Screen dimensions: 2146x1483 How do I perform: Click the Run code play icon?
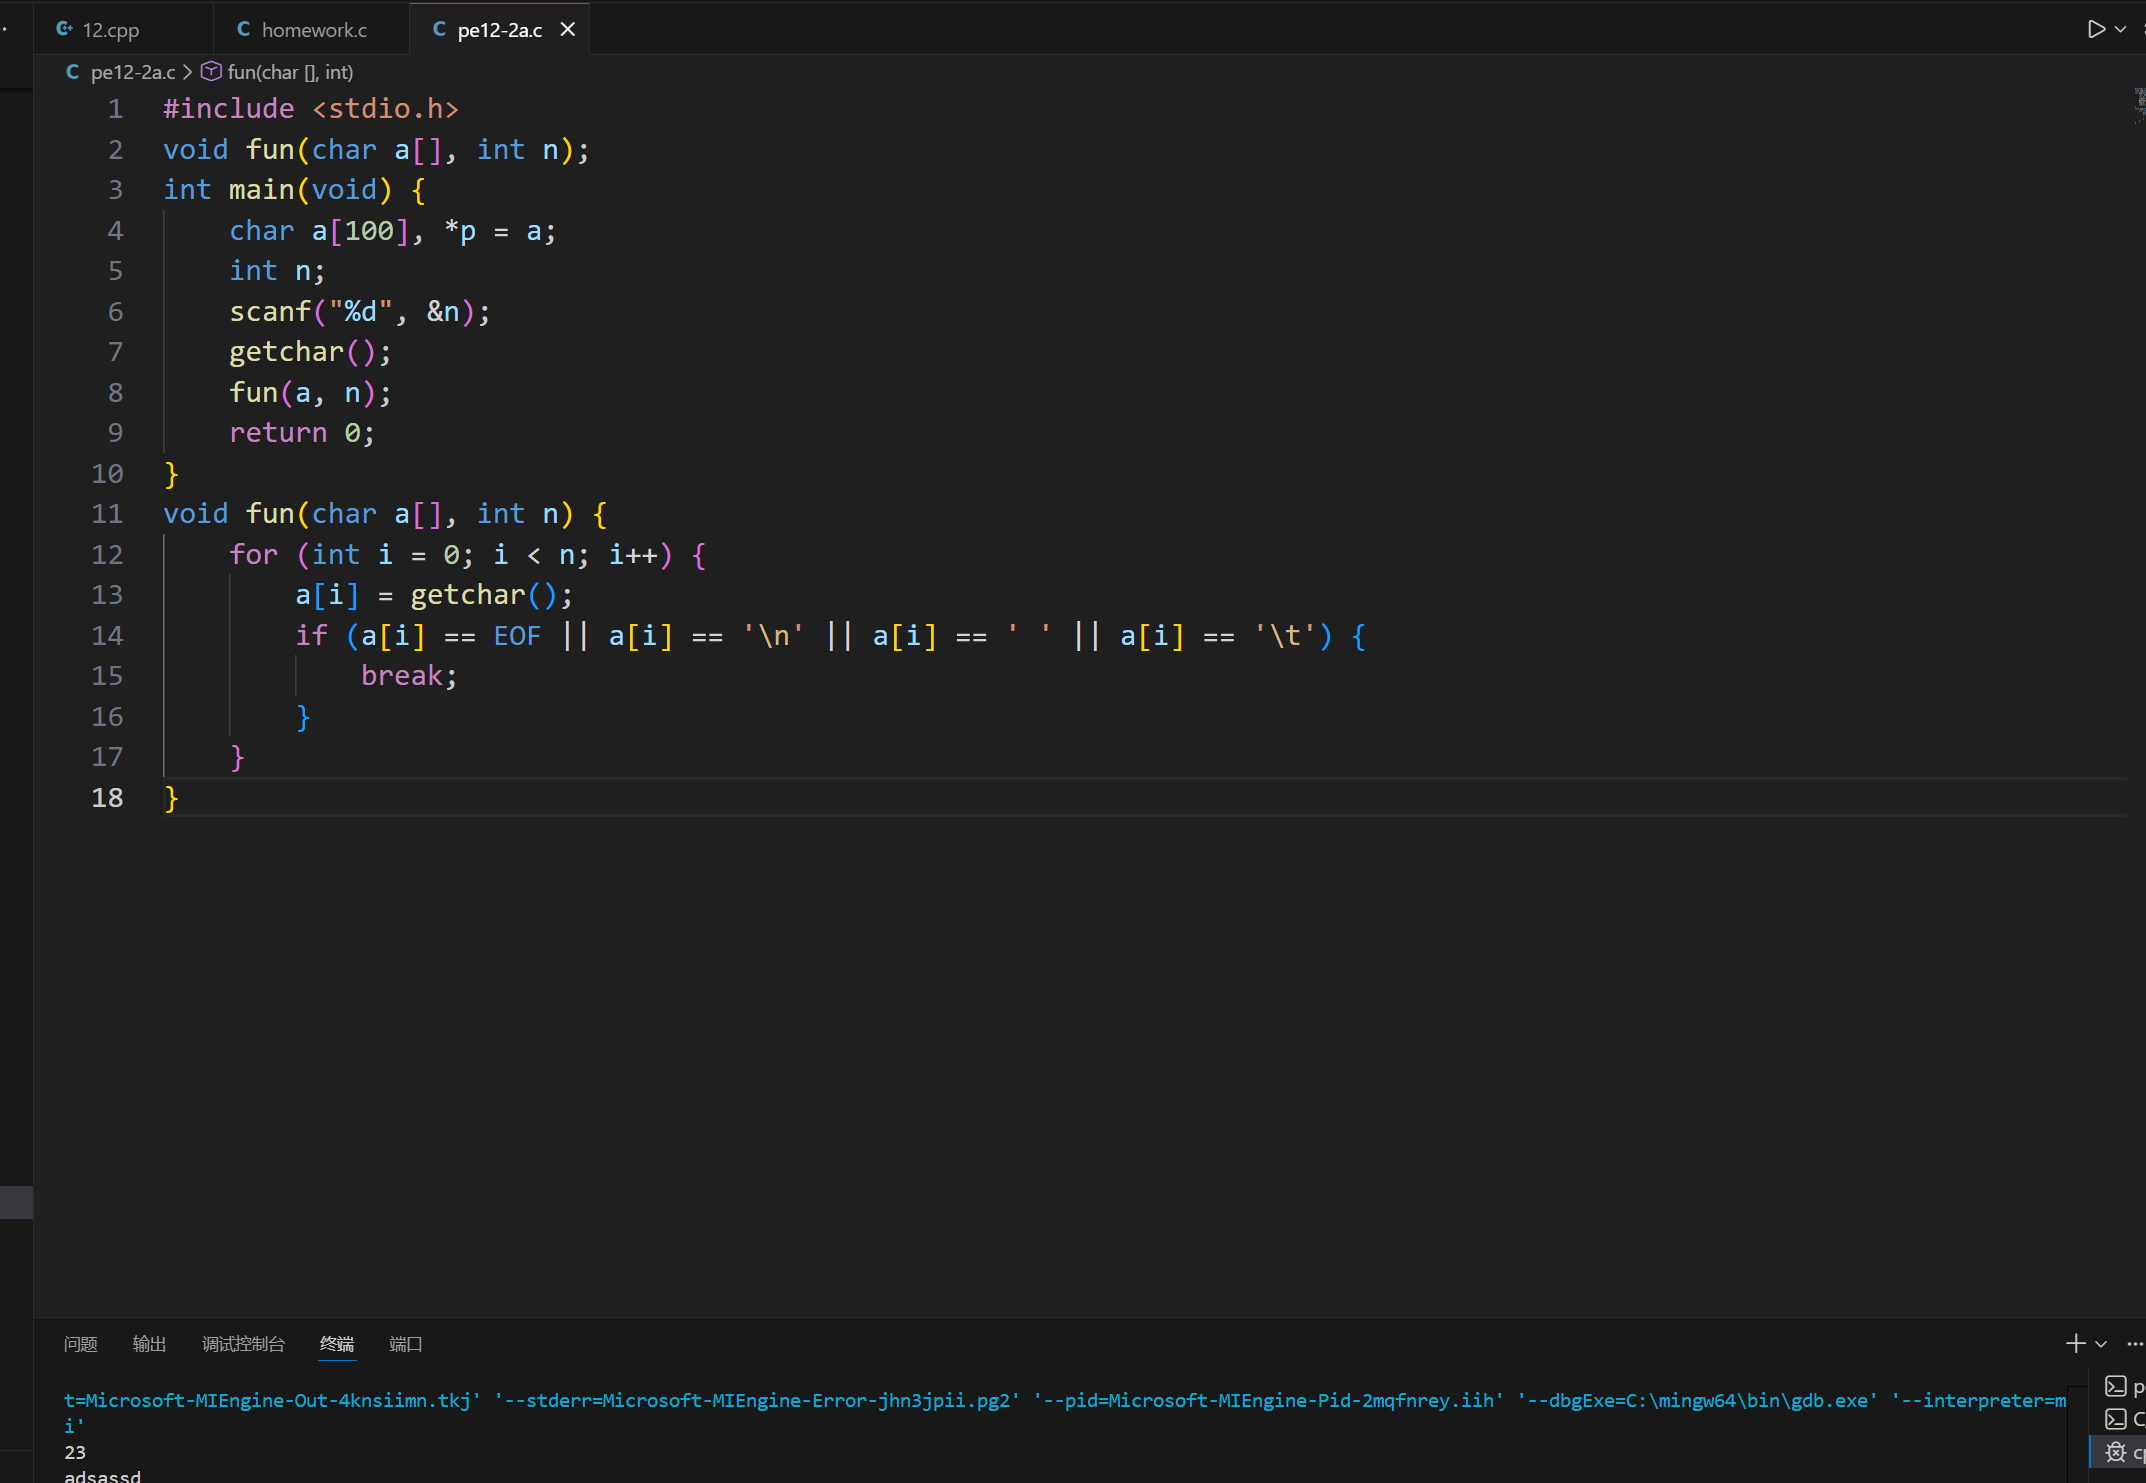tap(2096, 29)
